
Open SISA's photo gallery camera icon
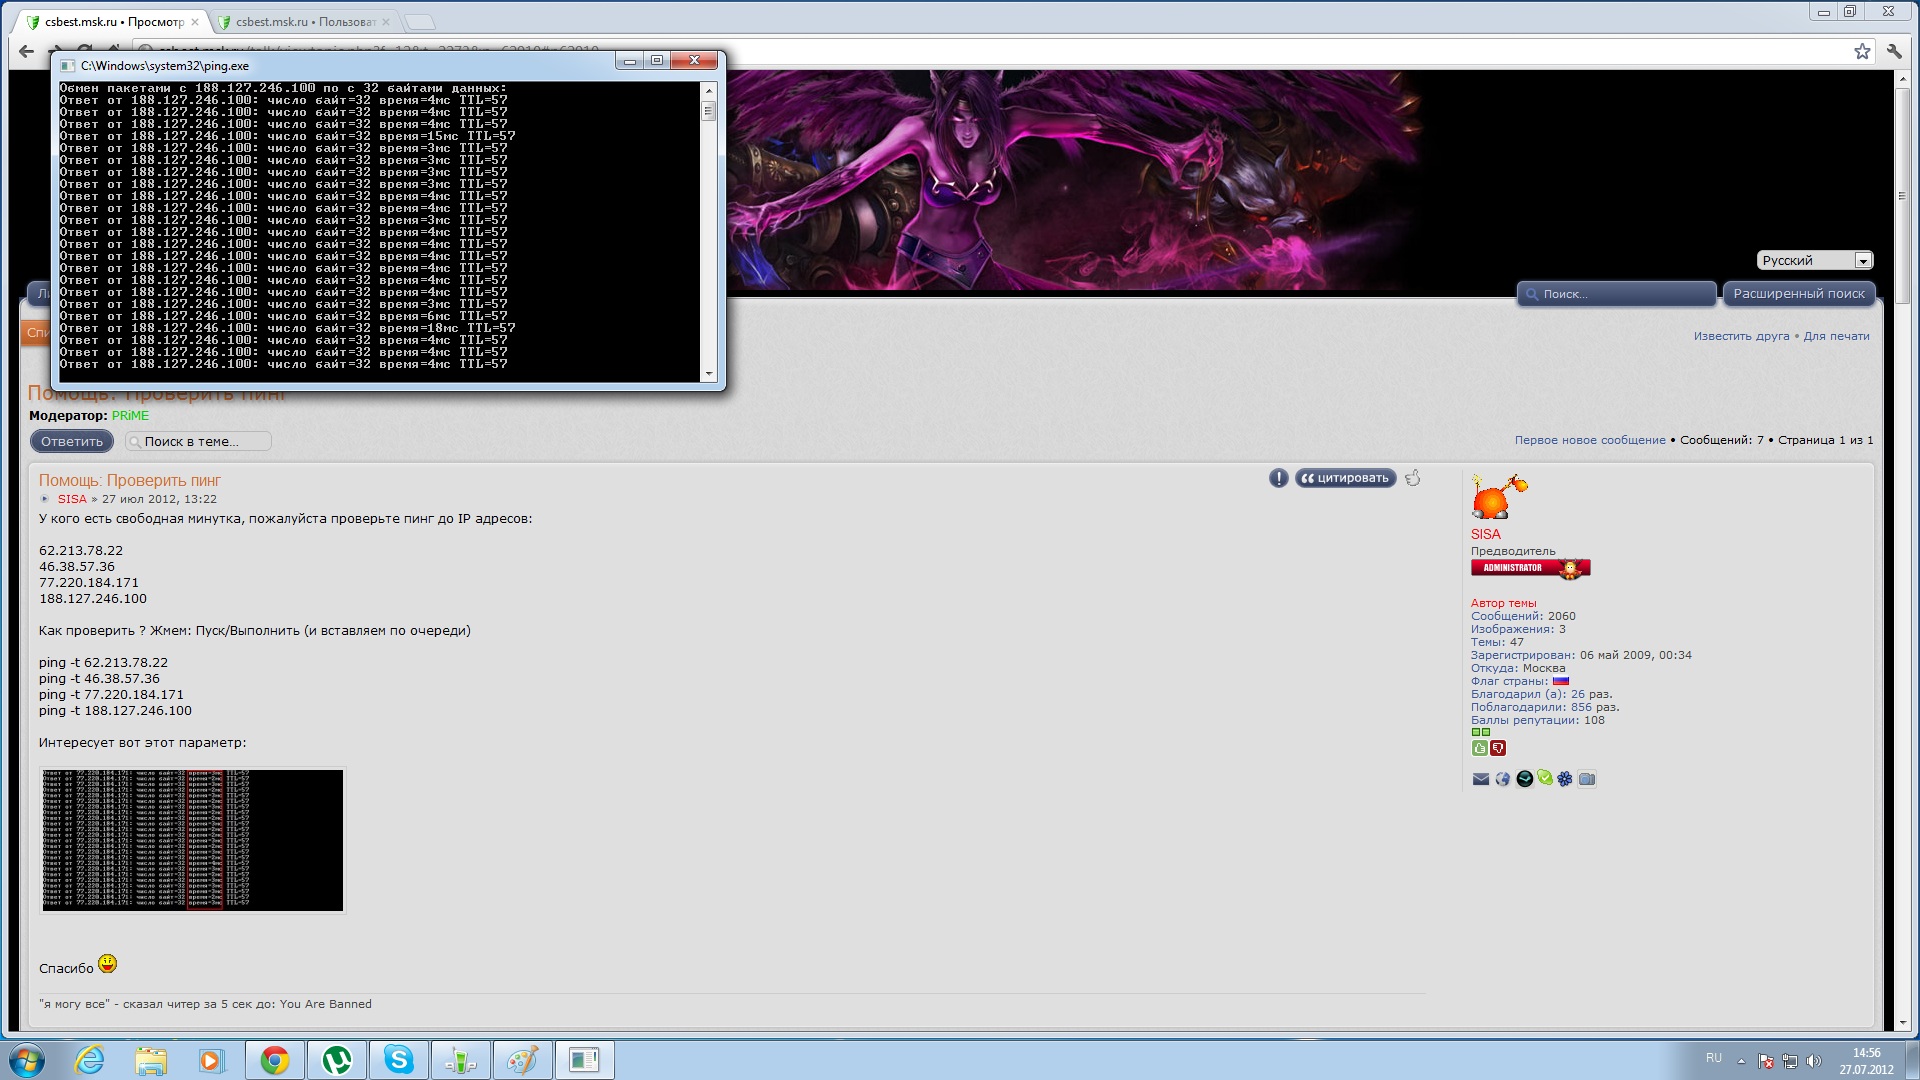coord(1587,779)
